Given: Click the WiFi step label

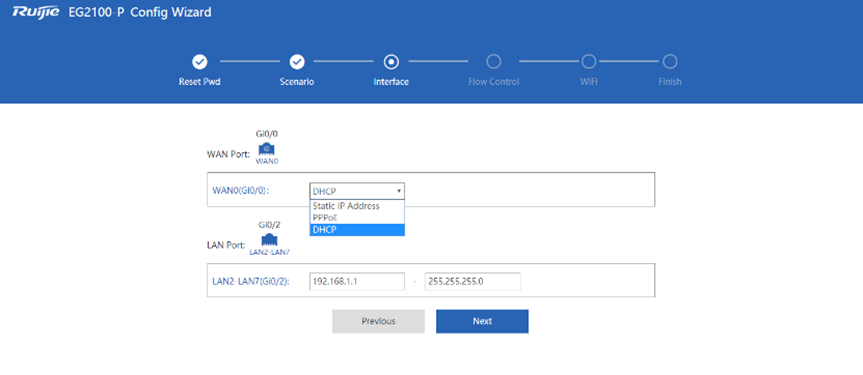Looking at the screenshot, I should tap(588, 82).
